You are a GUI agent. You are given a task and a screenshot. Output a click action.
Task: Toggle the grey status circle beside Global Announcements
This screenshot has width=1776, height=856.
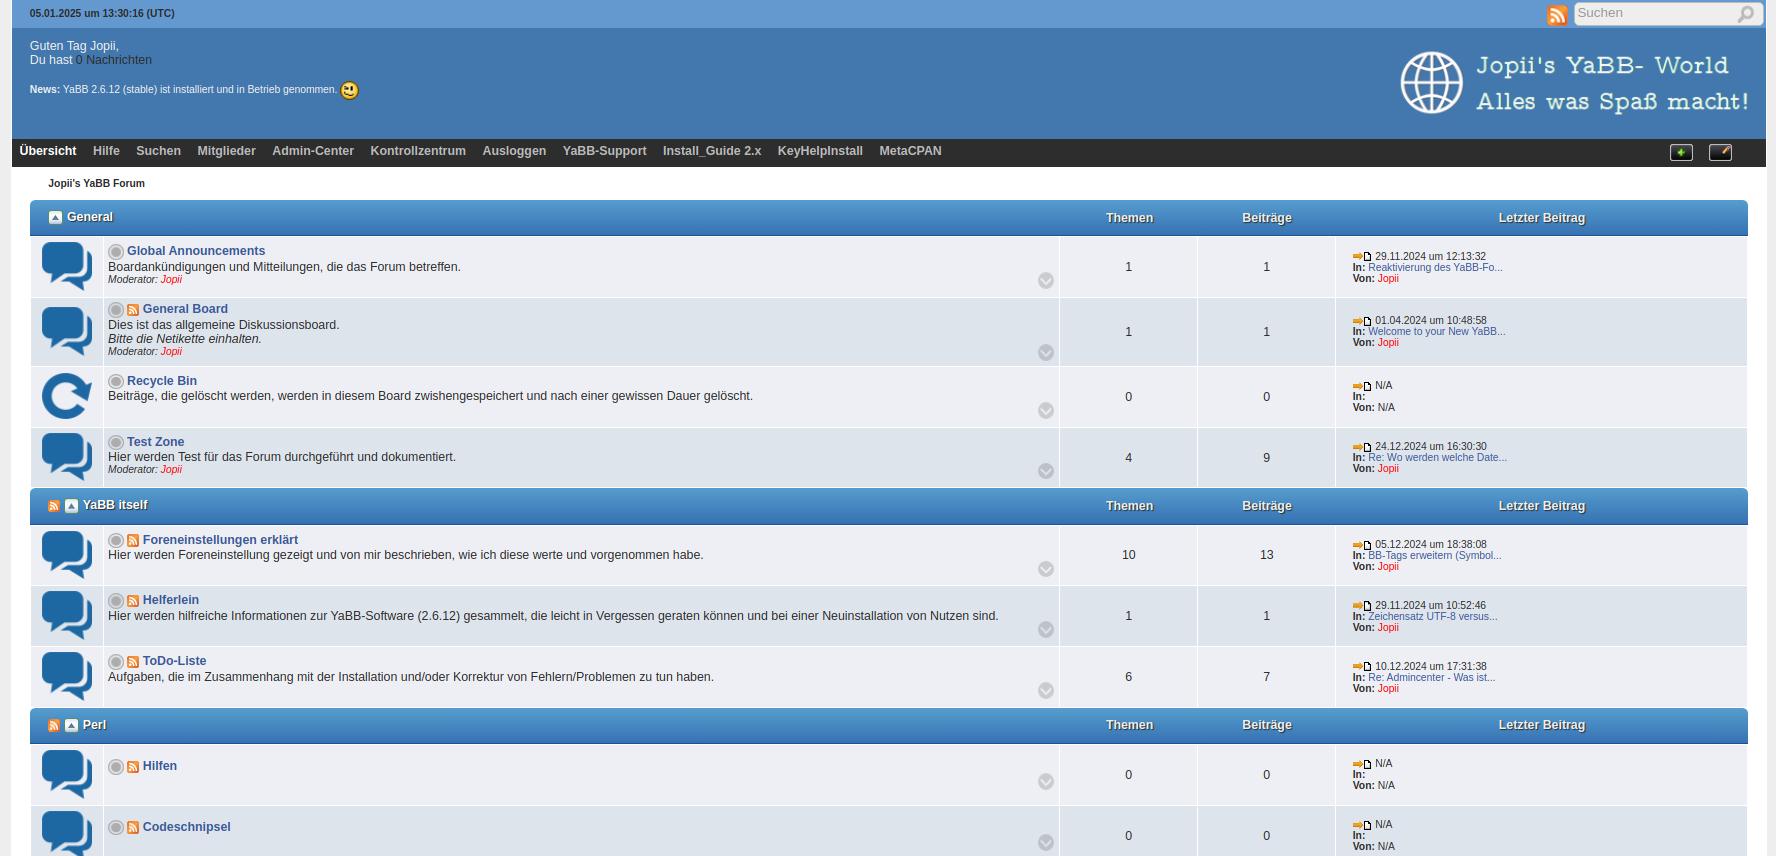tap(116, 252)
